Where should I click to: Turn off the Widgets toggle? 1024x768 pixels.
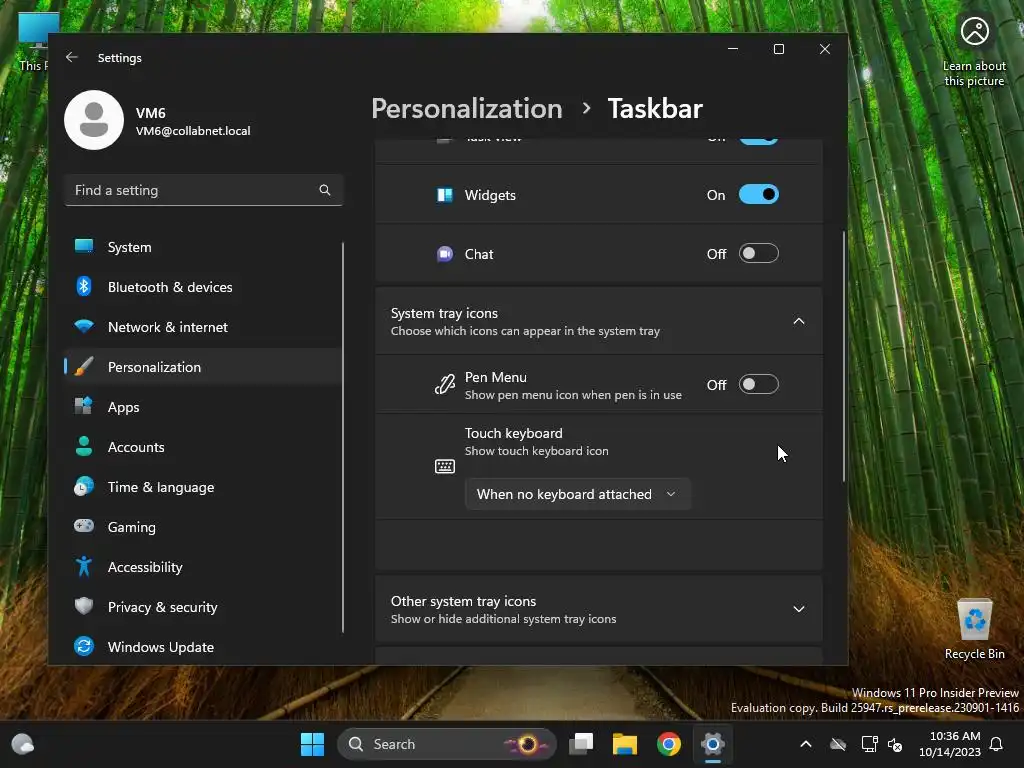pyautogui.click(x=758, y=195)
